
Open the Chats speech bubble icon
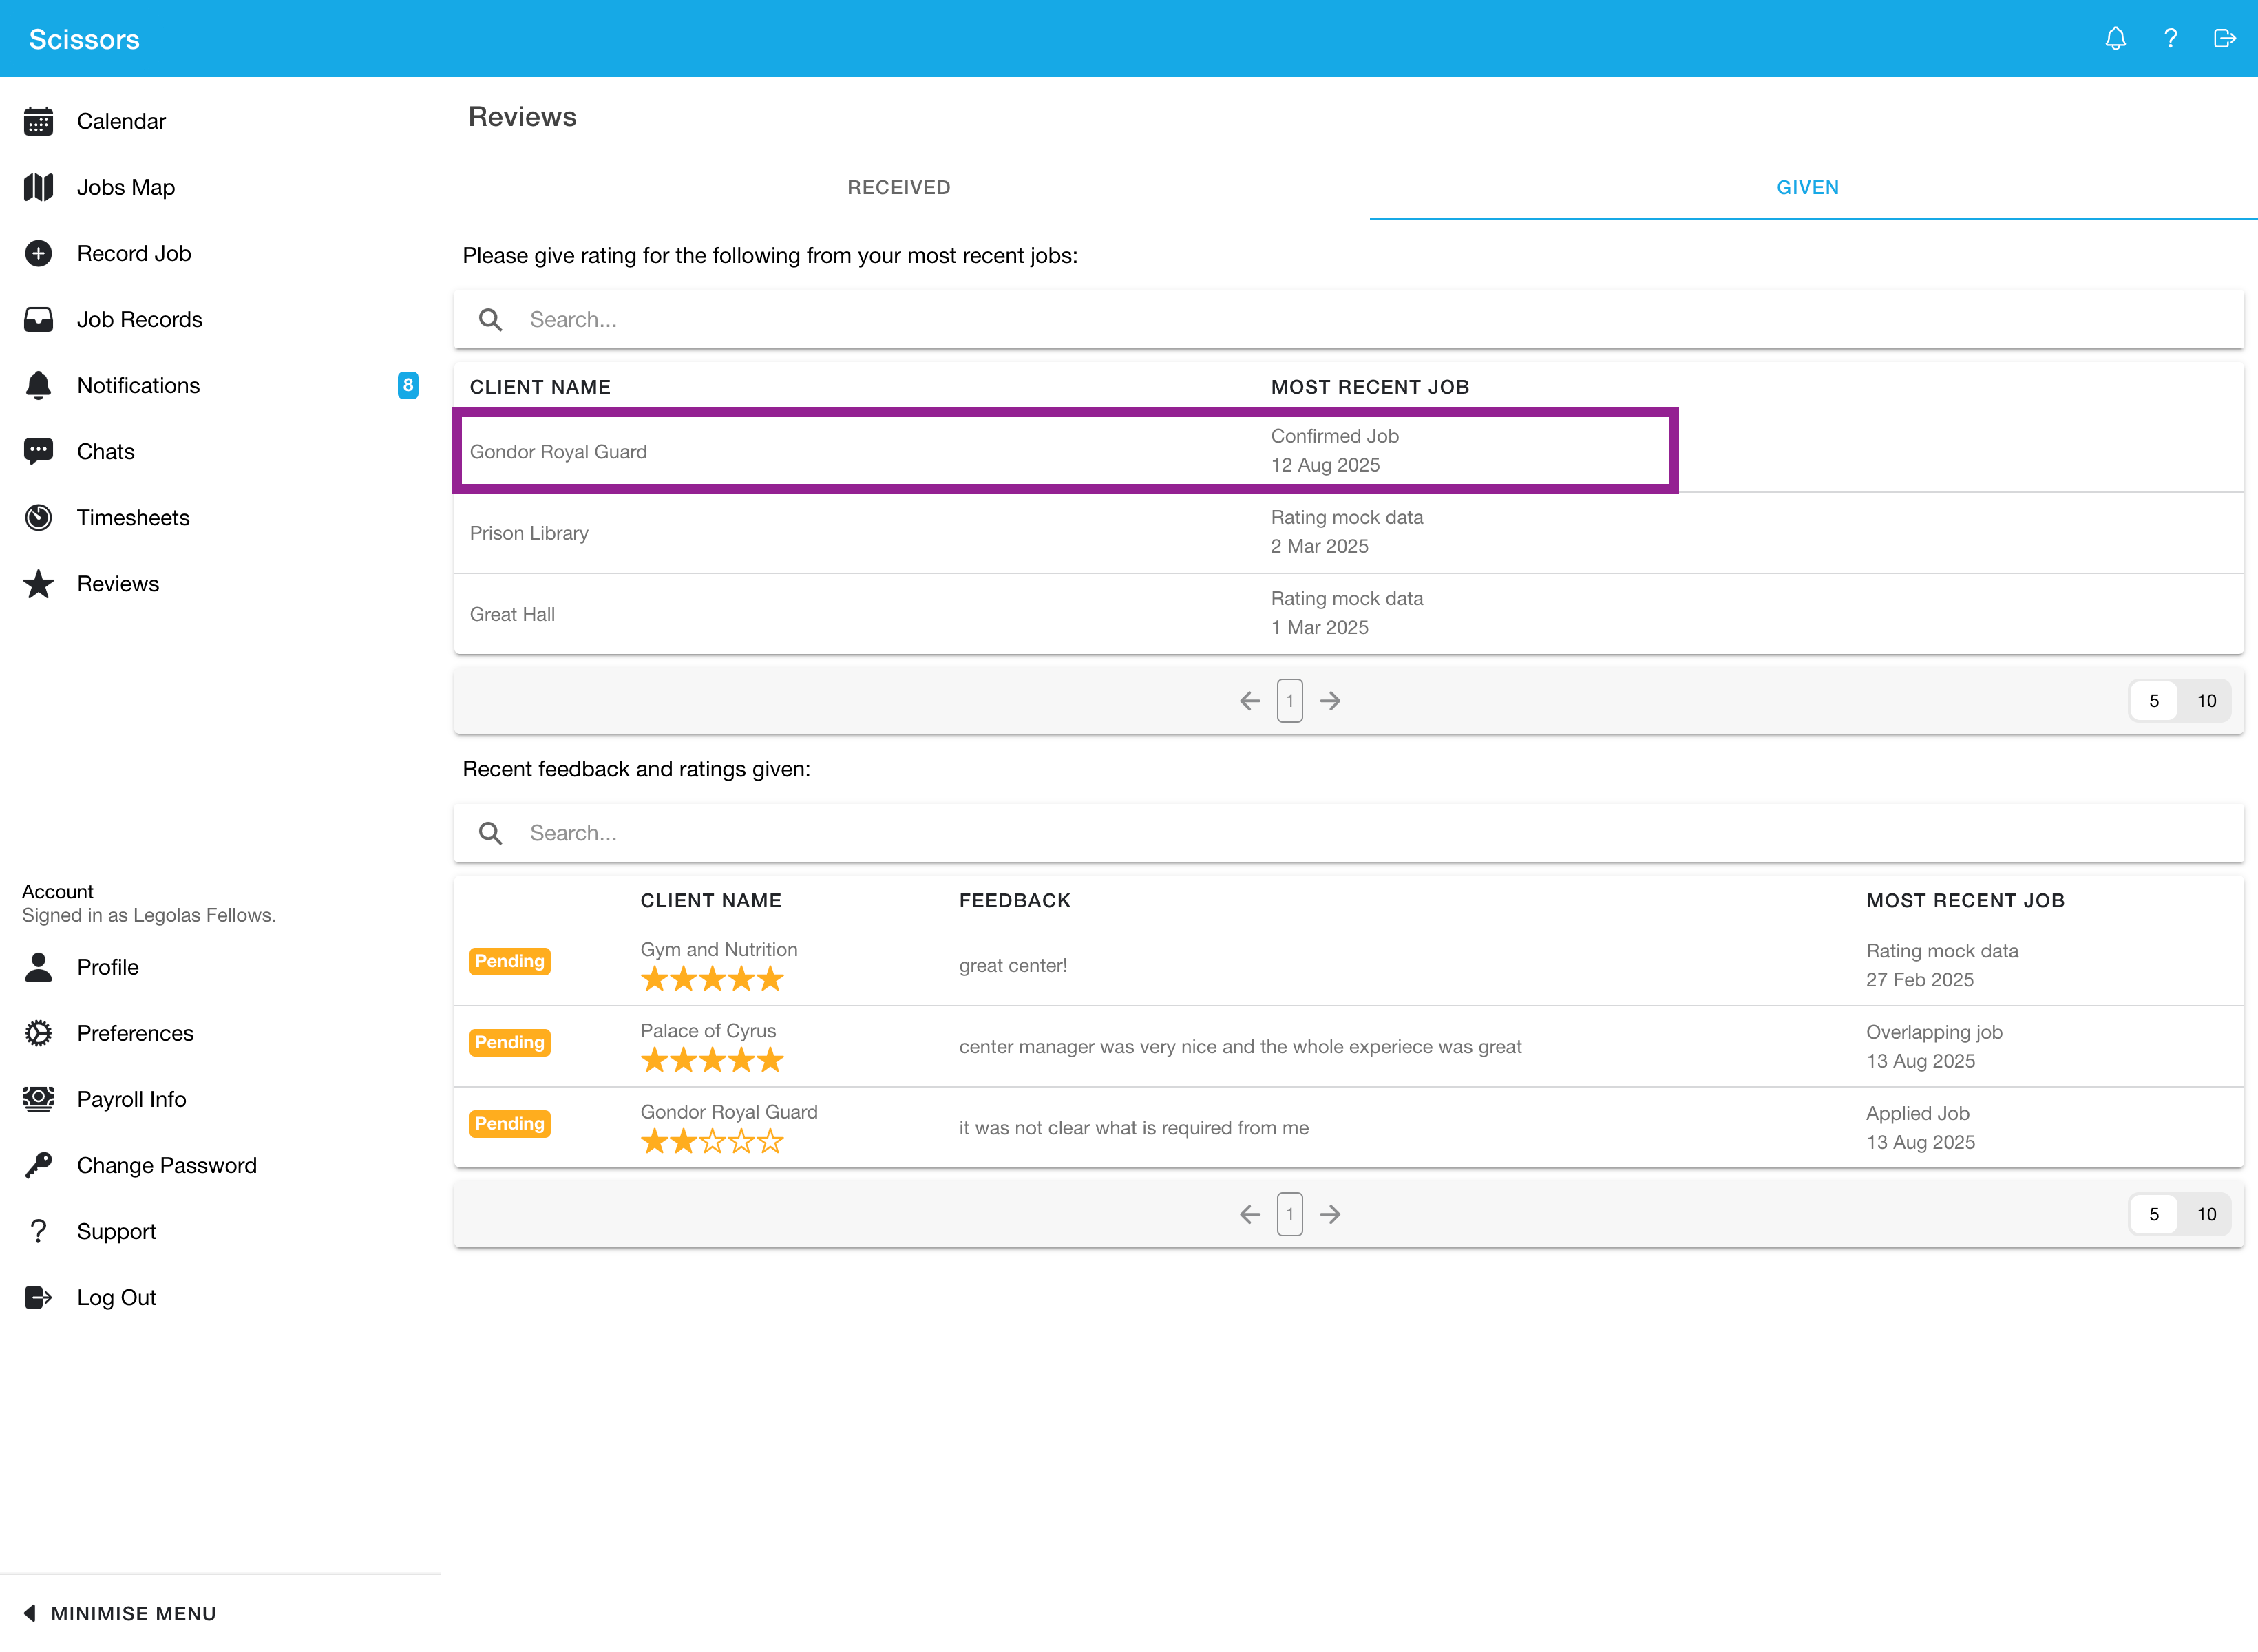tap(38, 451)
